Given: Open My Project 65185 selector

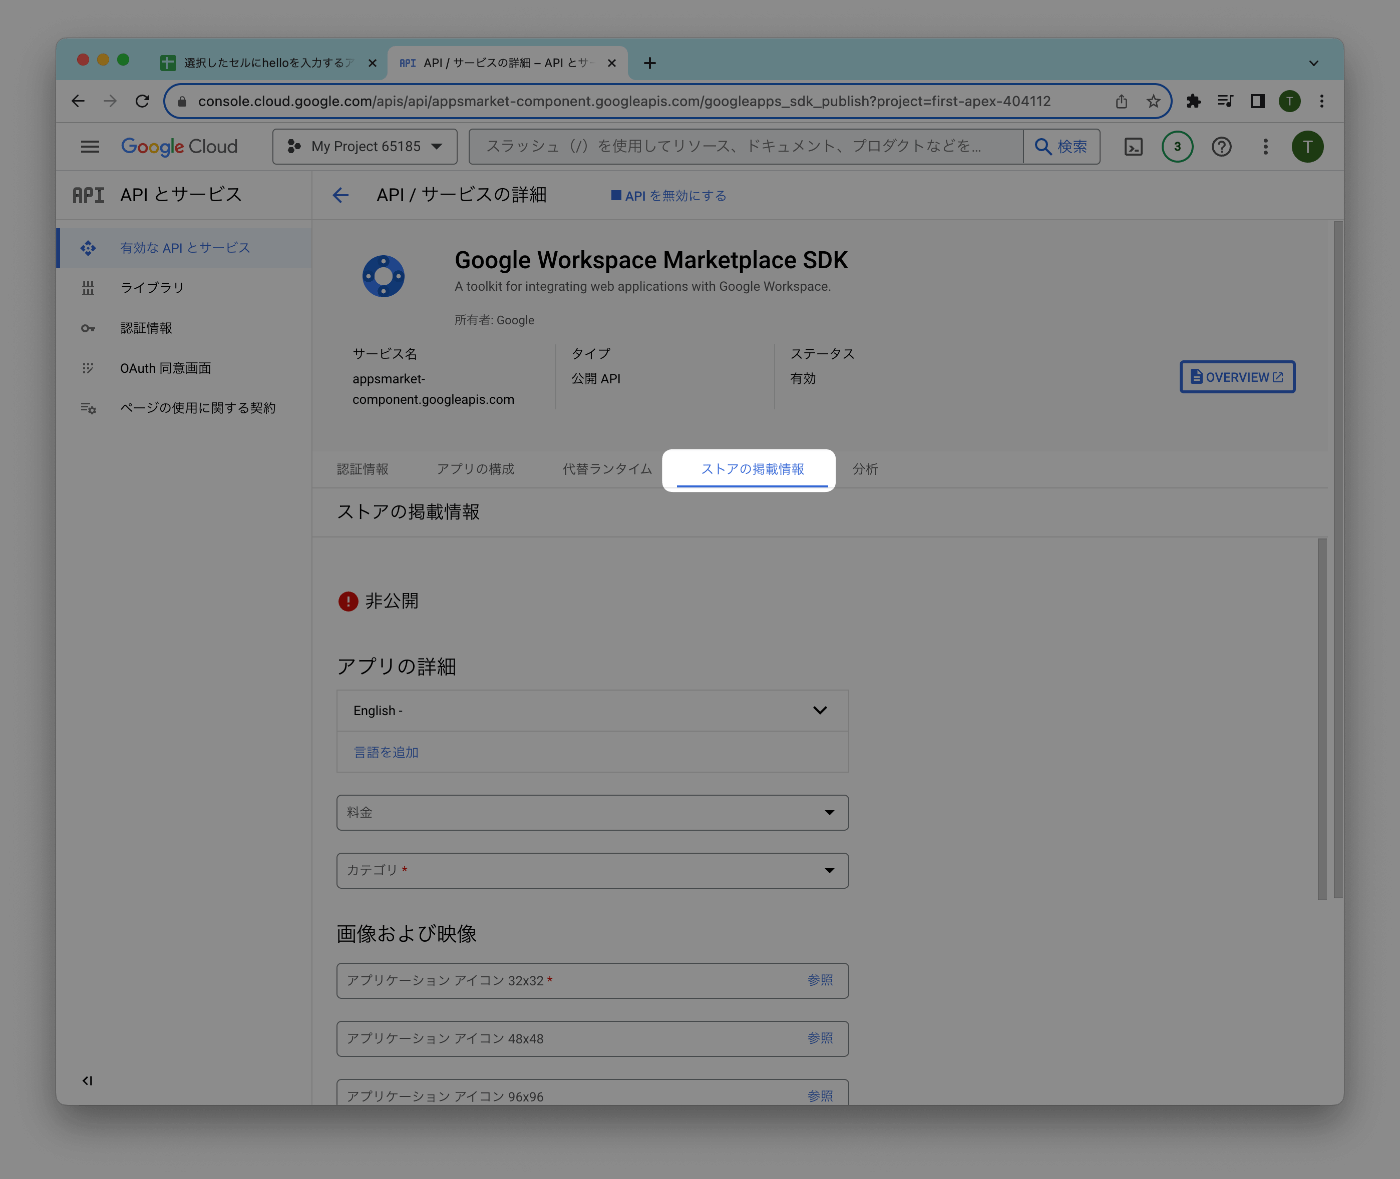Looking at the screenshot, I should (x=365, y=147).
